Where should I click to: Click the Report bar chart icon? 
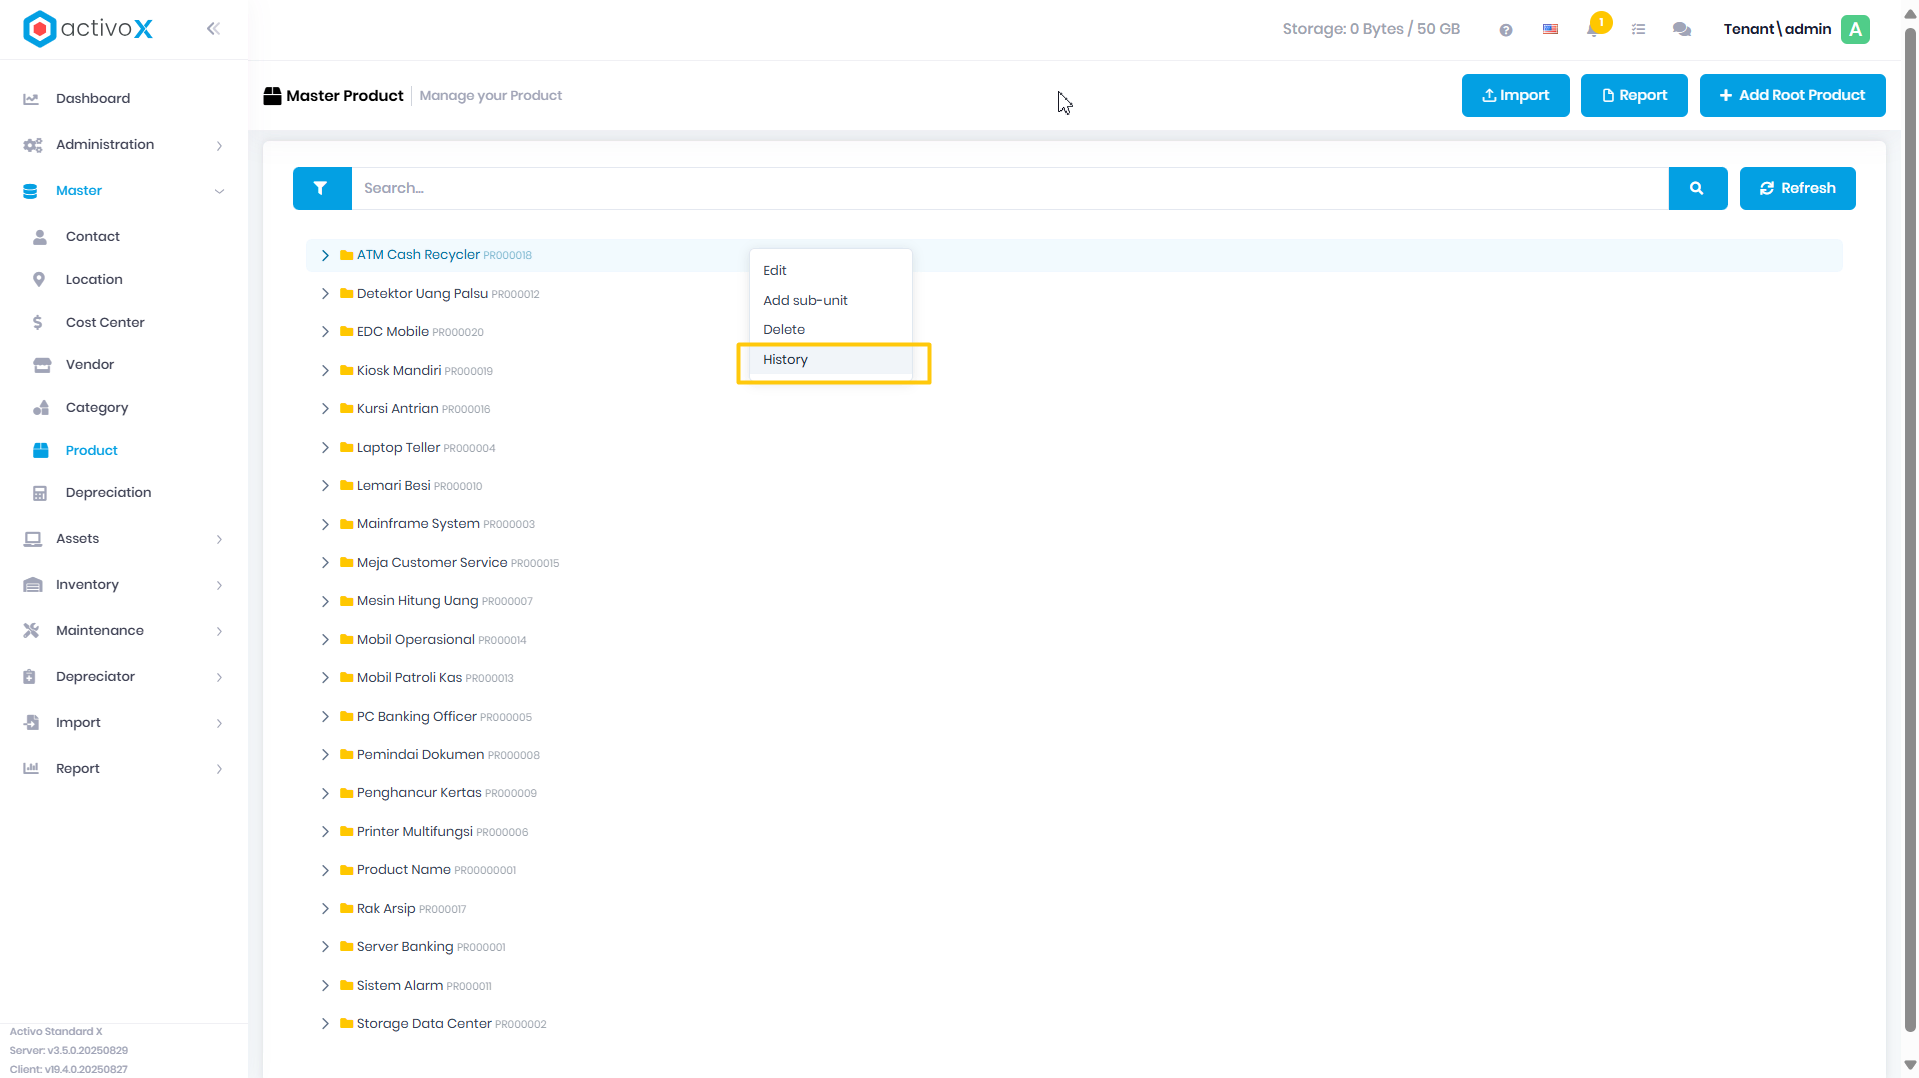pyautogui.click(x=31, y=769)
